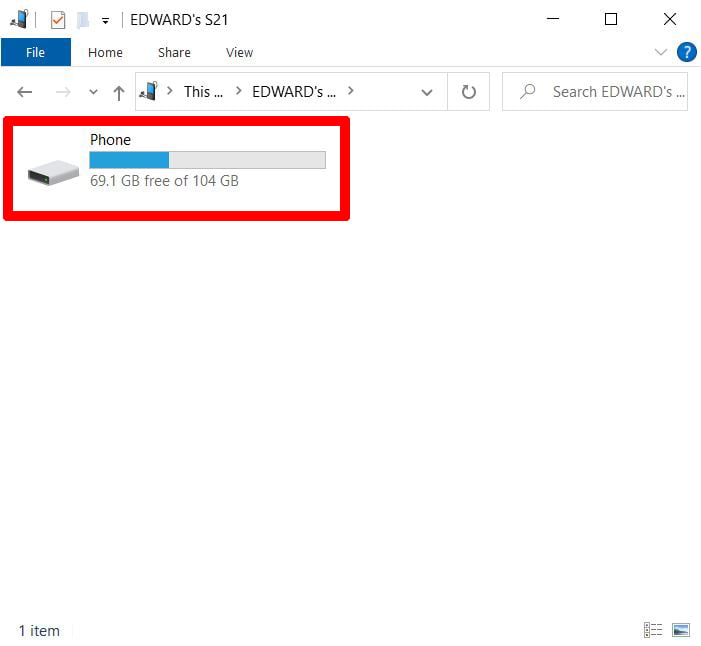Switch to the View ribbon tab
The height and width of the screenshot is (646, 701).
pyautogui.click(x=240, y=52)
